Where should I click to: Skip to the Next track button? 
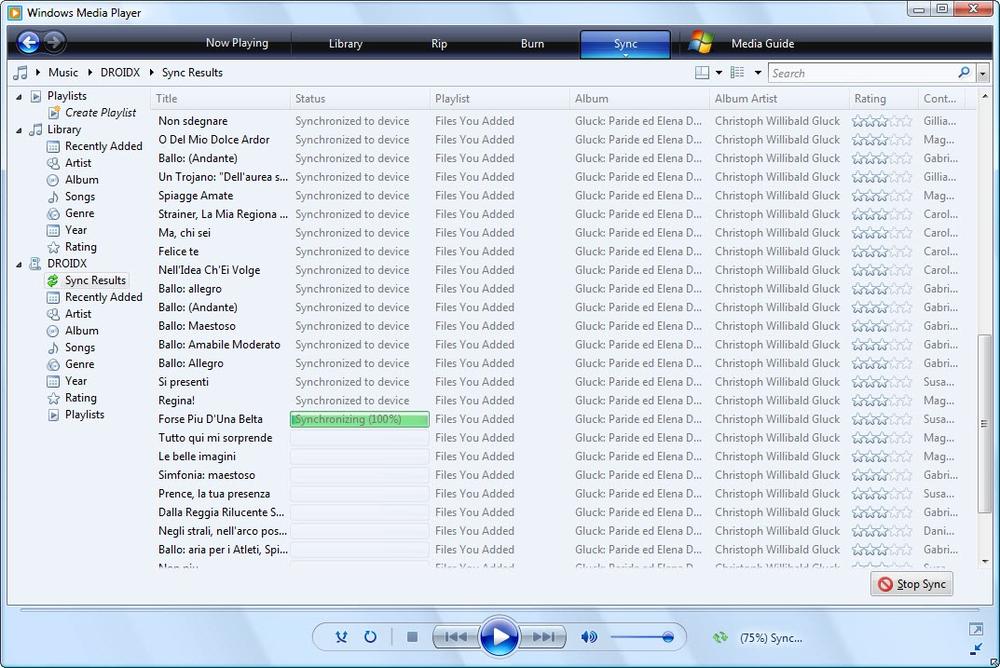point(544,637)
